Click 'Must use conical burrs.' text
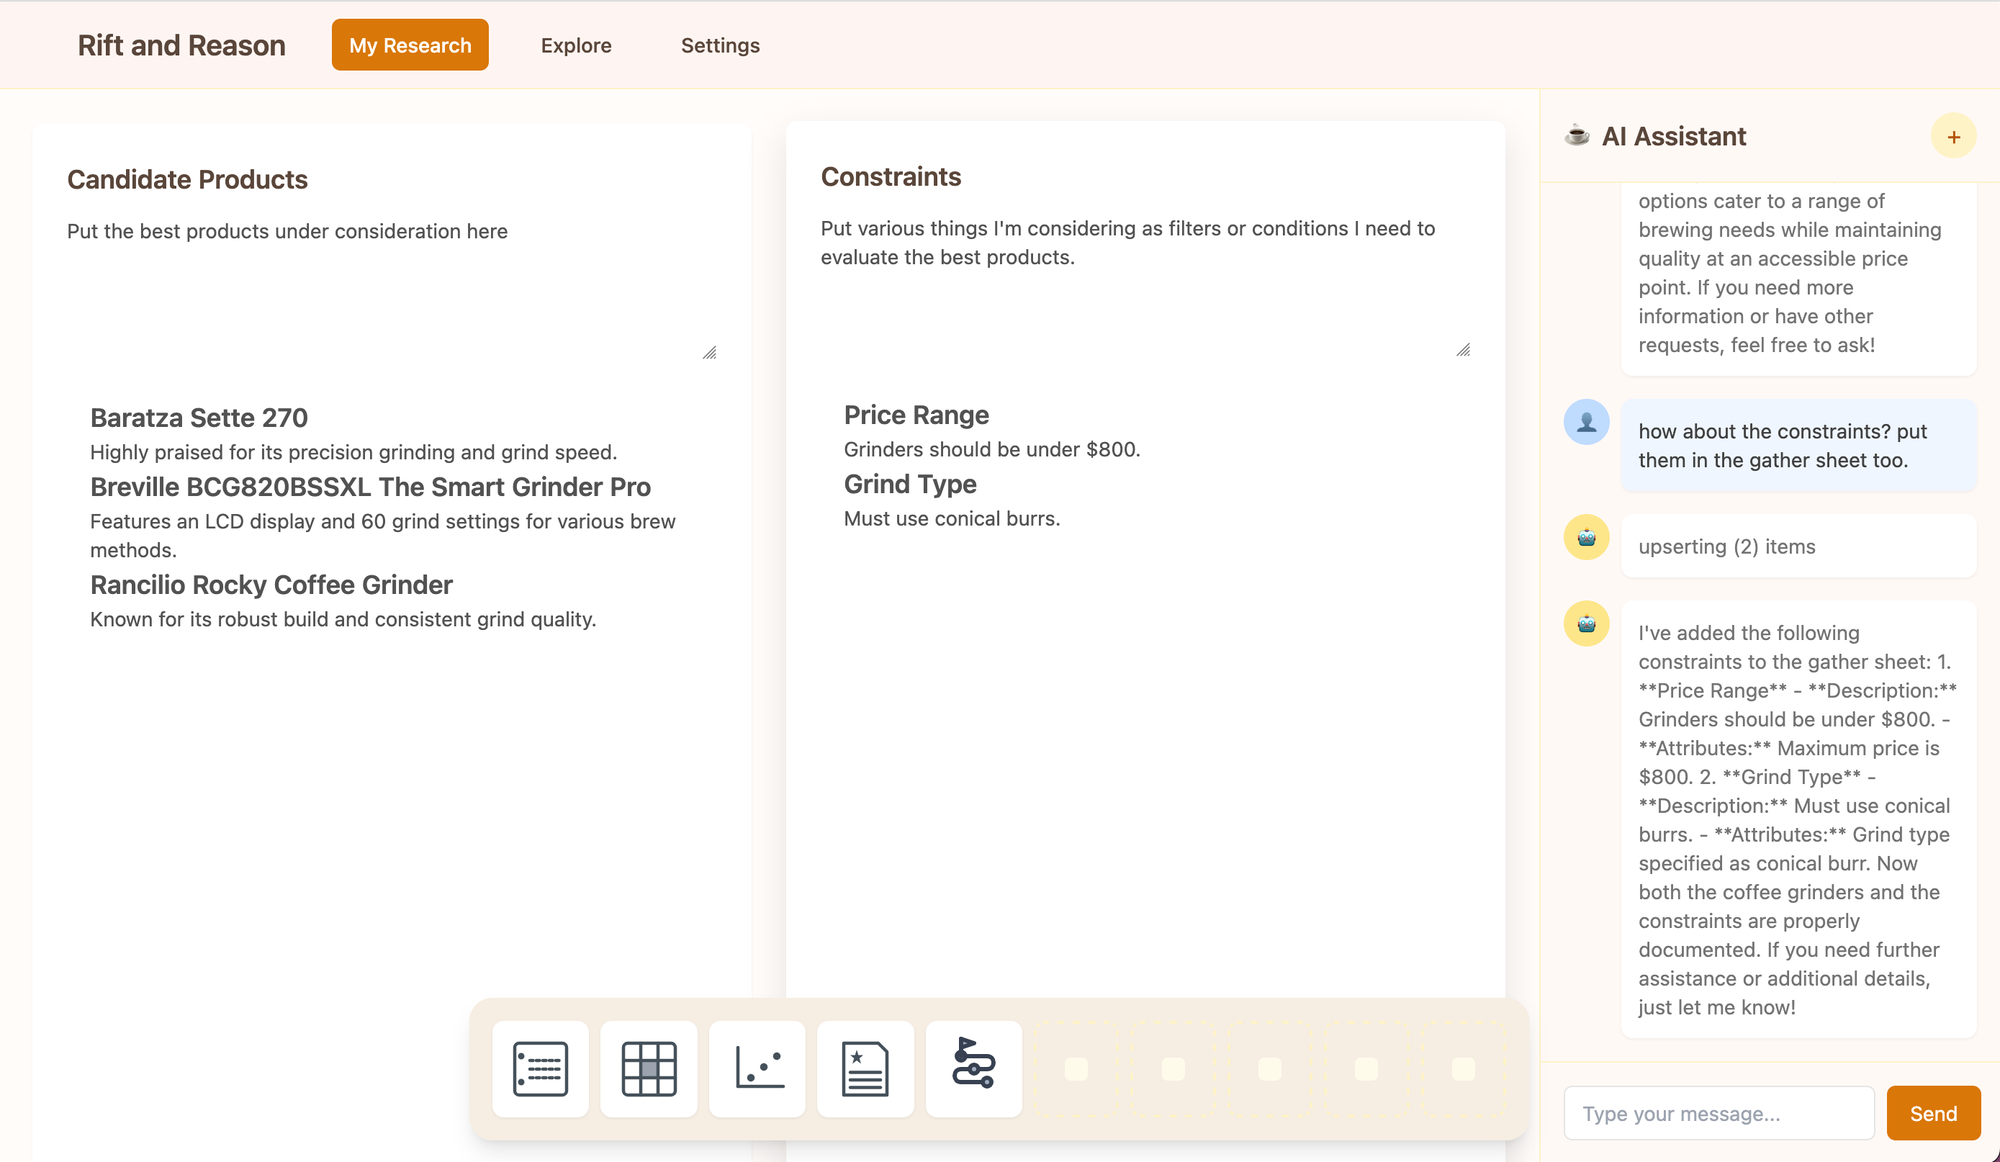Viewport: 2000px width, 1162px height. pos(952,518)
